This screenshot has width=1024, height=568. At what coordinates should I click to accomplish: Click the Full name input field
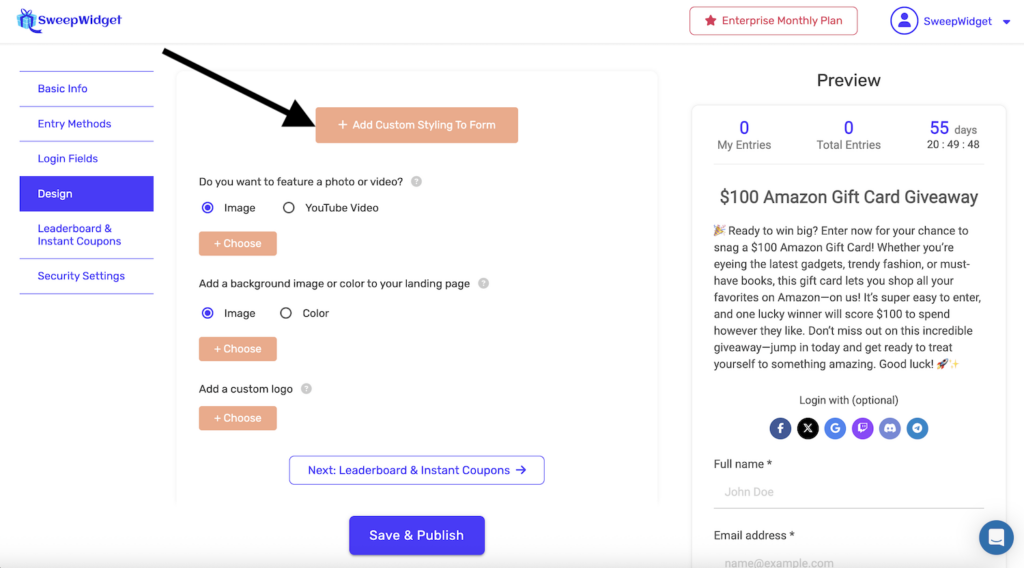pyautogui.click(x=848, y=492)
